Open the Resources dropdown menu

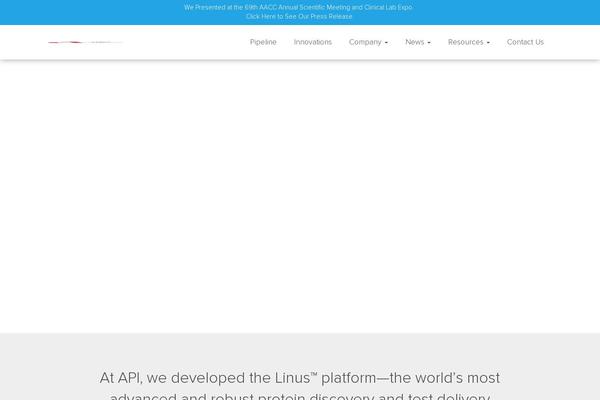click(x=469, y=42)
